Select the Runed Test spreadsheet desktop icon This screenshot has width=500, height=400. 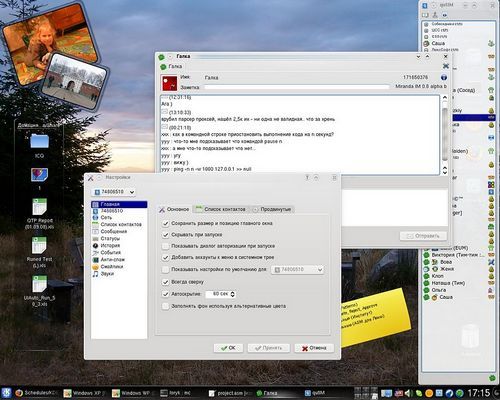coord(39,252)
